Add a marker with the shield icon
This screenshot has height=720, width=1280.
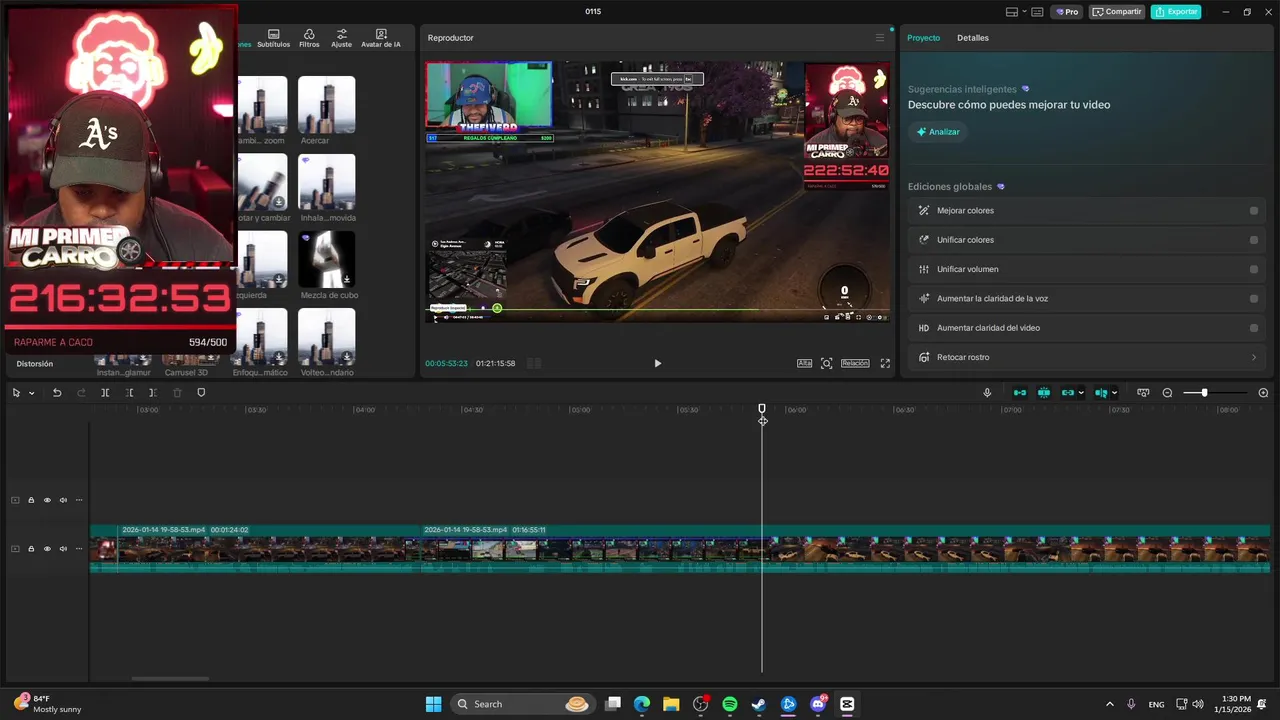click(201, 393)
